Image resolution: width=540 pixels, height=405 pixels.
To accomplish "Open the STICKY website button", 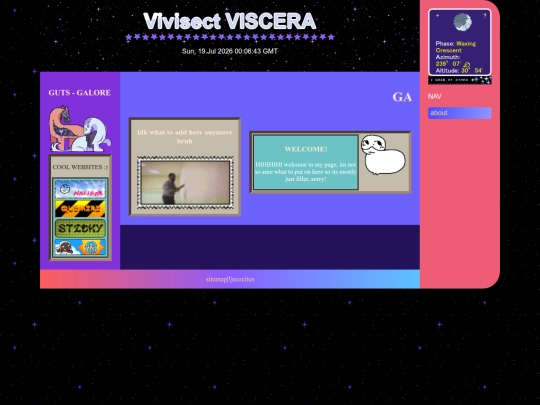I will click(80, 228).
